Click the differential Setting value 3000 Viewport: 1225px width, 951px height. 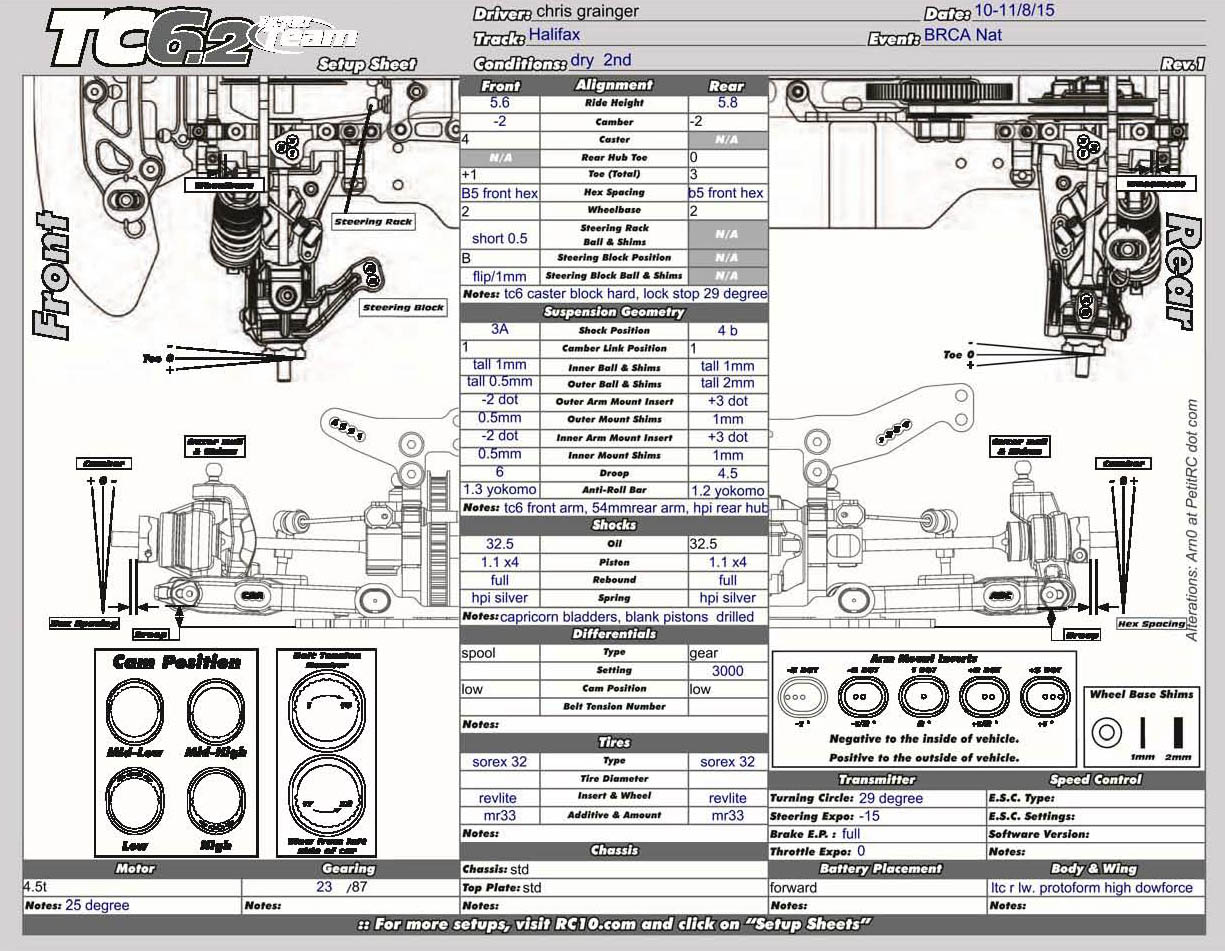click(728, 671)
